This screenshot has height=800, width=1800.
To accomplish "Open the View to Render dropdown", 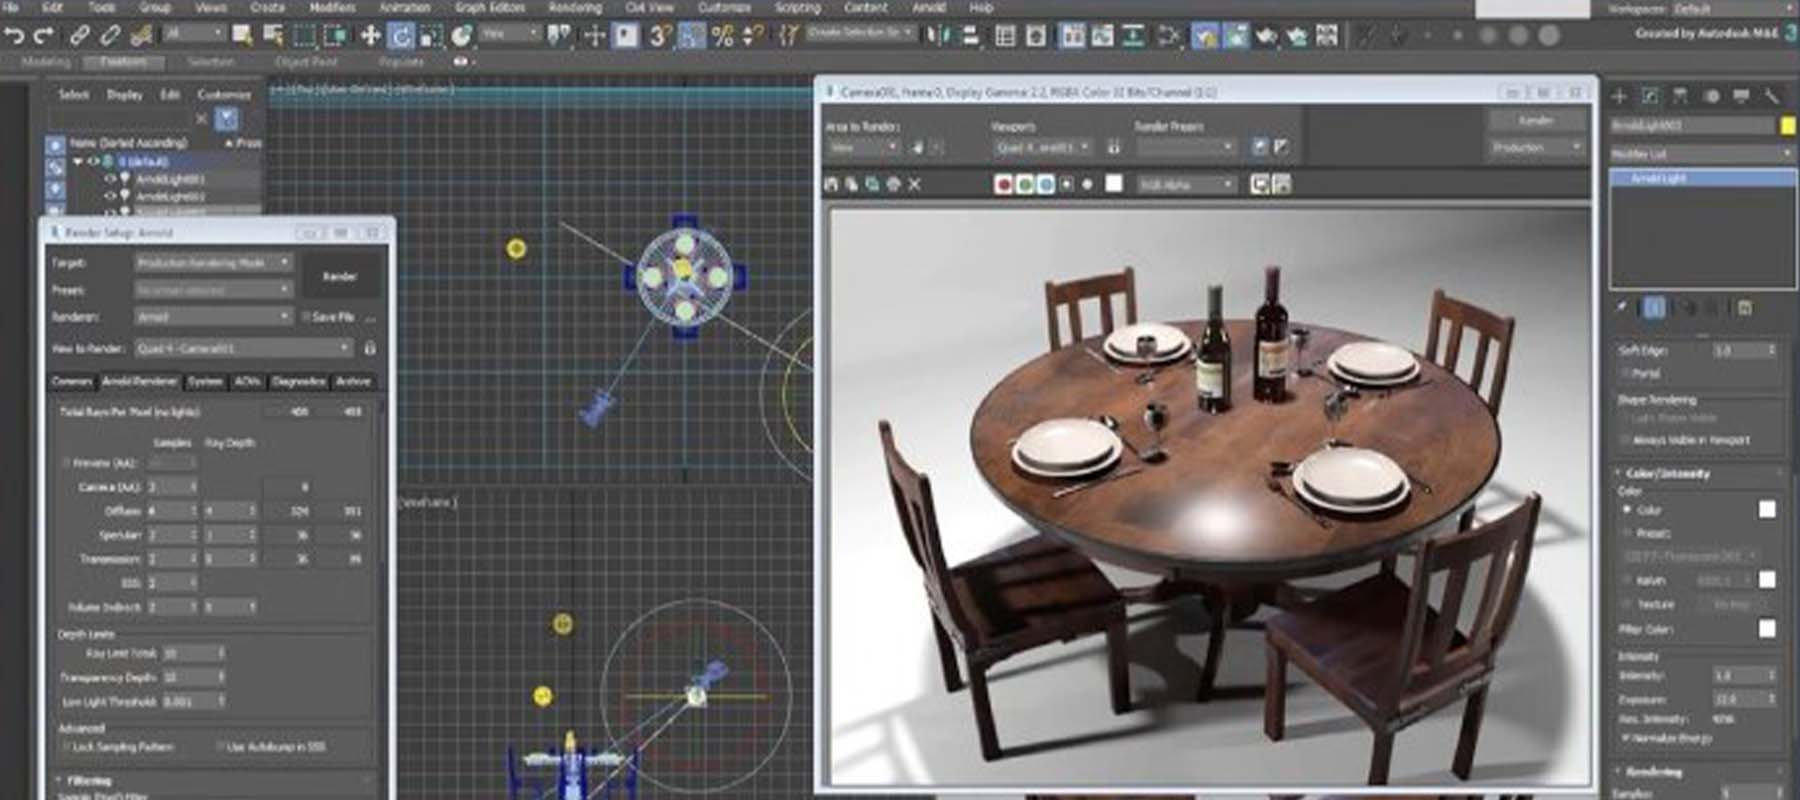I will point(243,348).
